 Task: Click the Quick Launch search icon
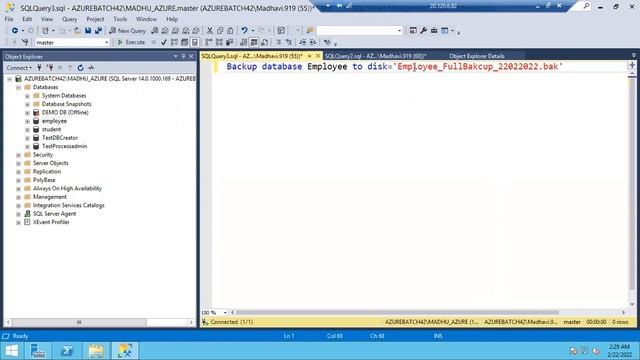[x=586, y=6]
